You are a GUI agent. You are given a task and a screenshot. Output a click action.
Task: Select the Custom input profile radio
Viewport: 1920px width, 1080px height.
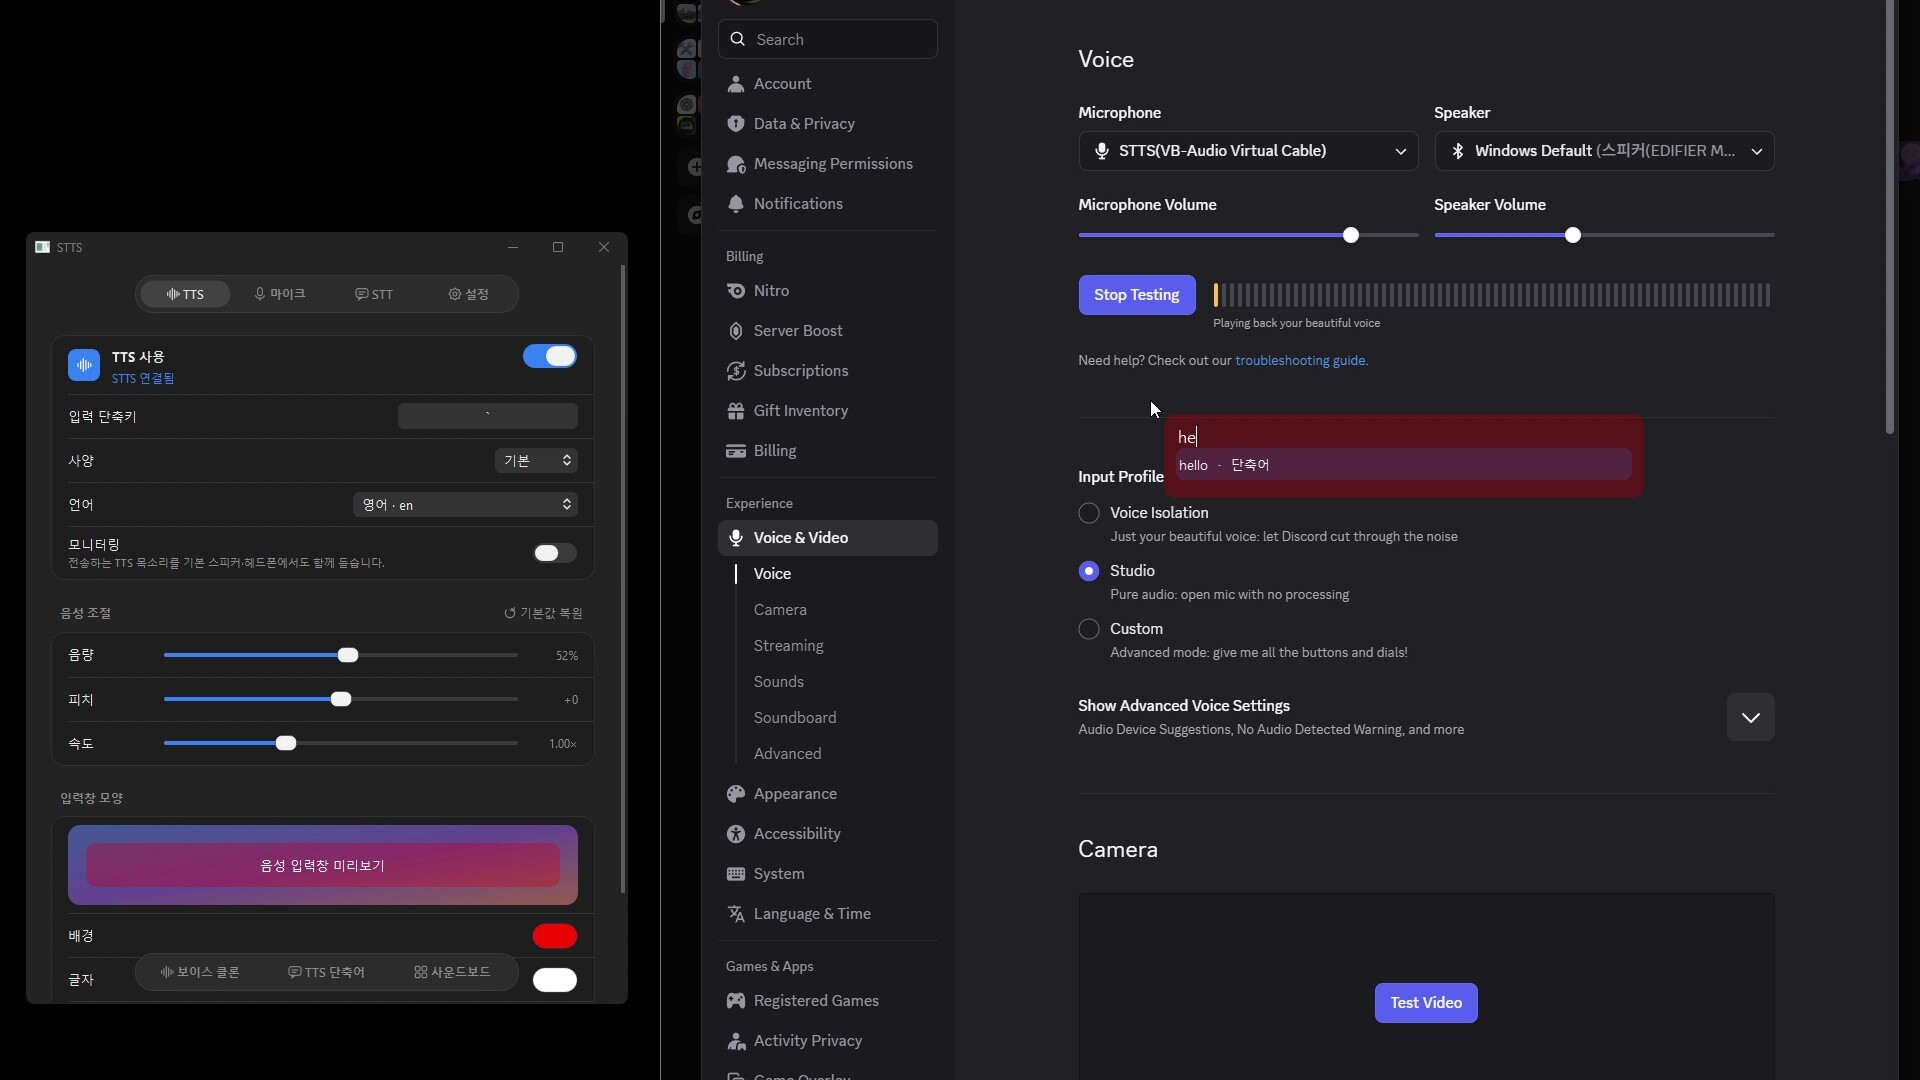tap(1089, 629)
